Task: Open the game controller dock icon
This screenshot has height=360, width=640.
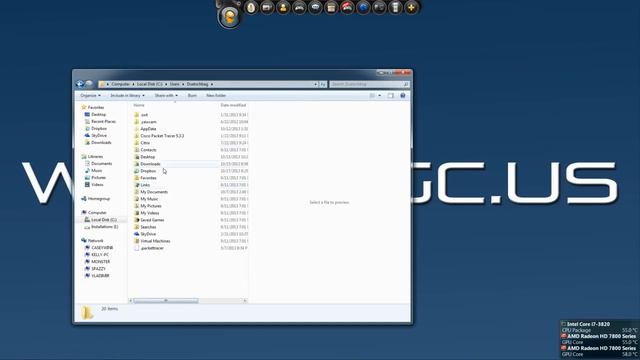Action: pyautogui.click(x=299, y=7)
